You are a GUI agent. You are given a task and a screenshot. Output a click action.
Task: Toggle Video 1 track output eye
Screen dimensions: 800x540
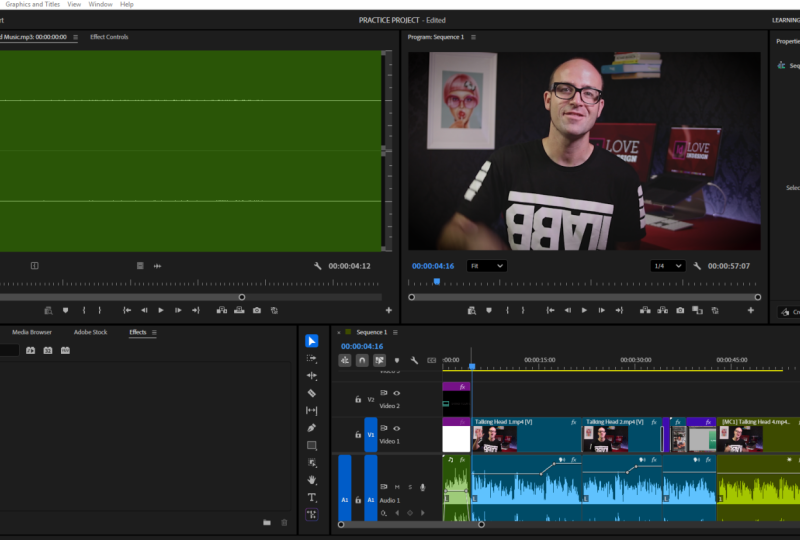(396, 428)
